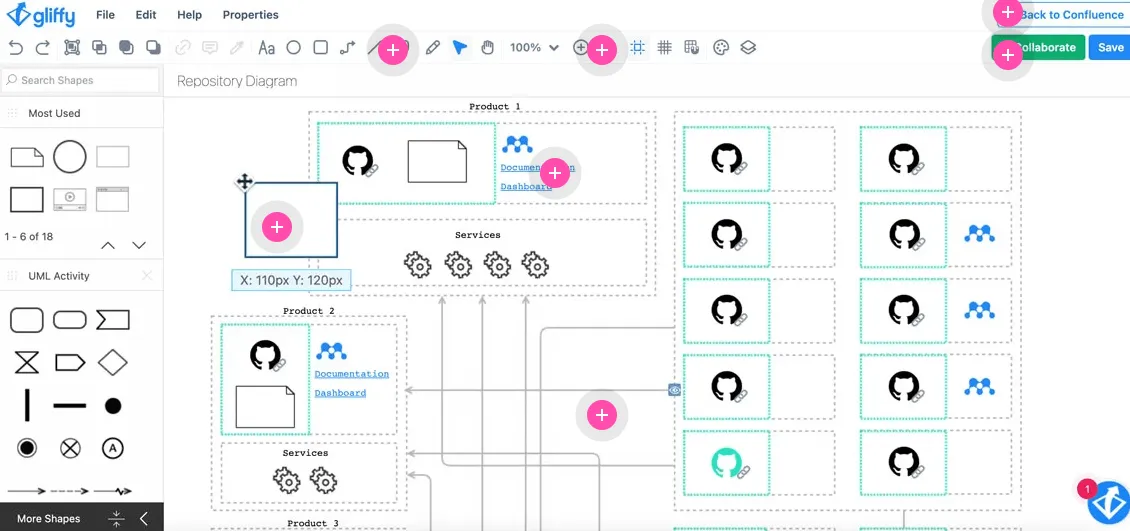Select the connector tool
1130x531 pixels.
[347, 48]
